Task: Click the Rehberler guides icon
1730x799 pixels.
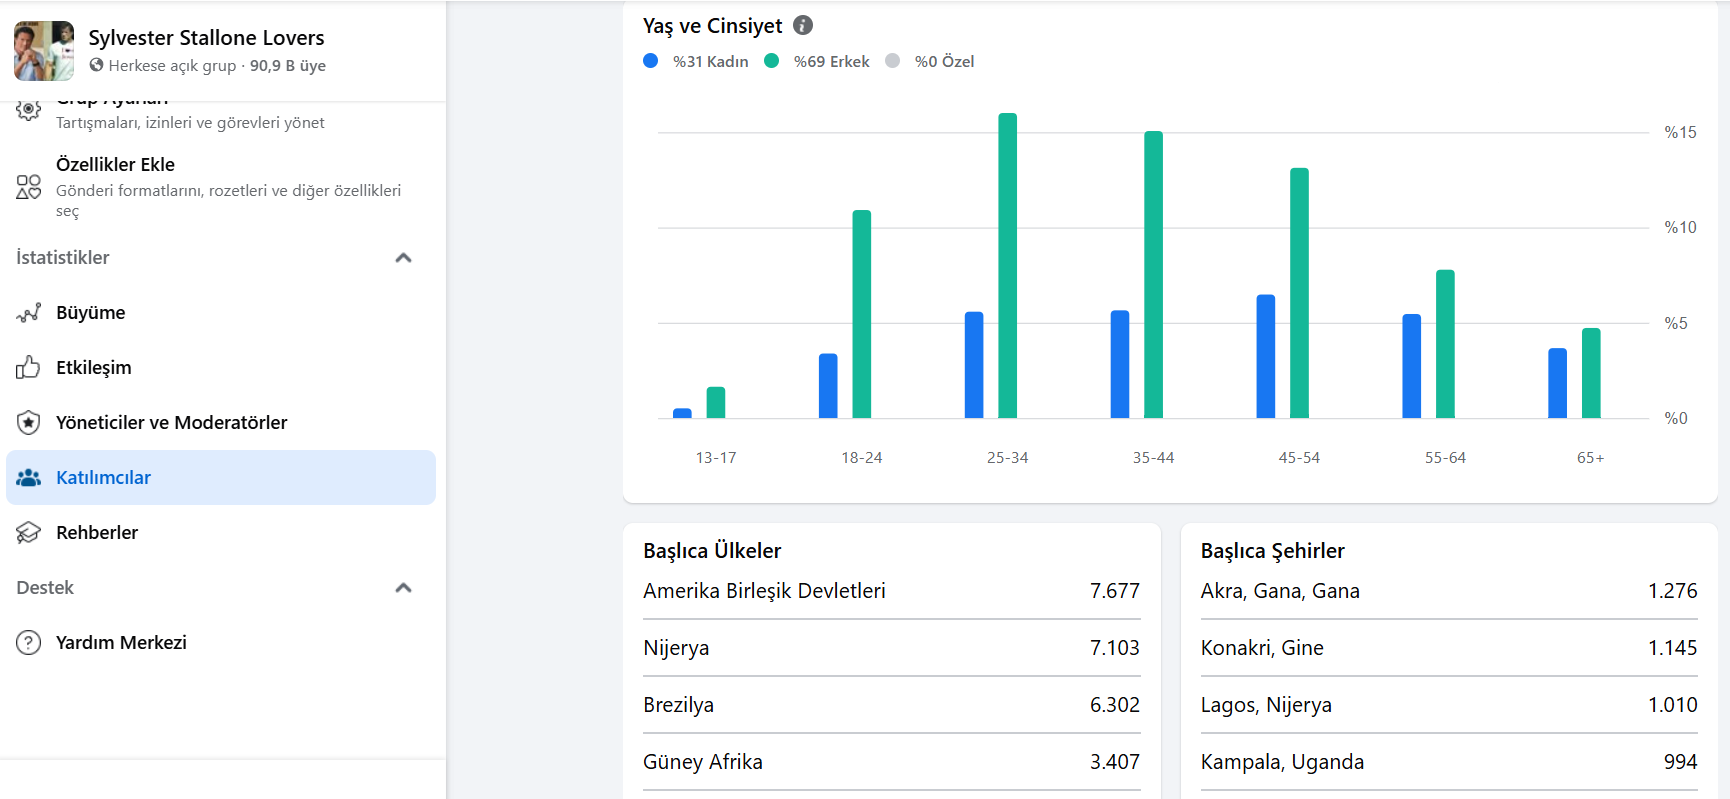Action: coord(29,533)
